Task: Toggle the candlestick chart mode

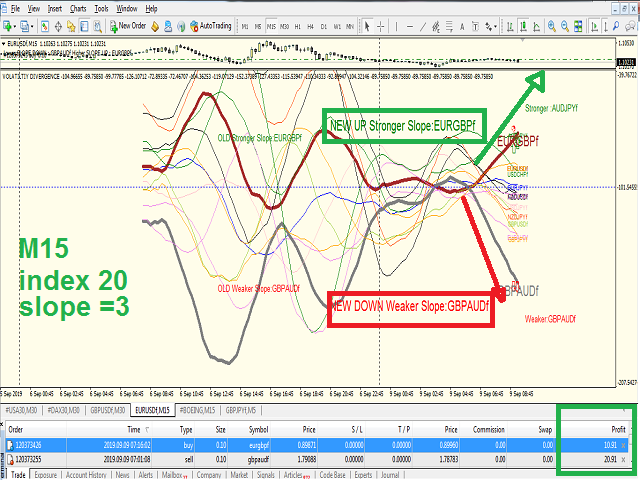Action: click(523, 27)
